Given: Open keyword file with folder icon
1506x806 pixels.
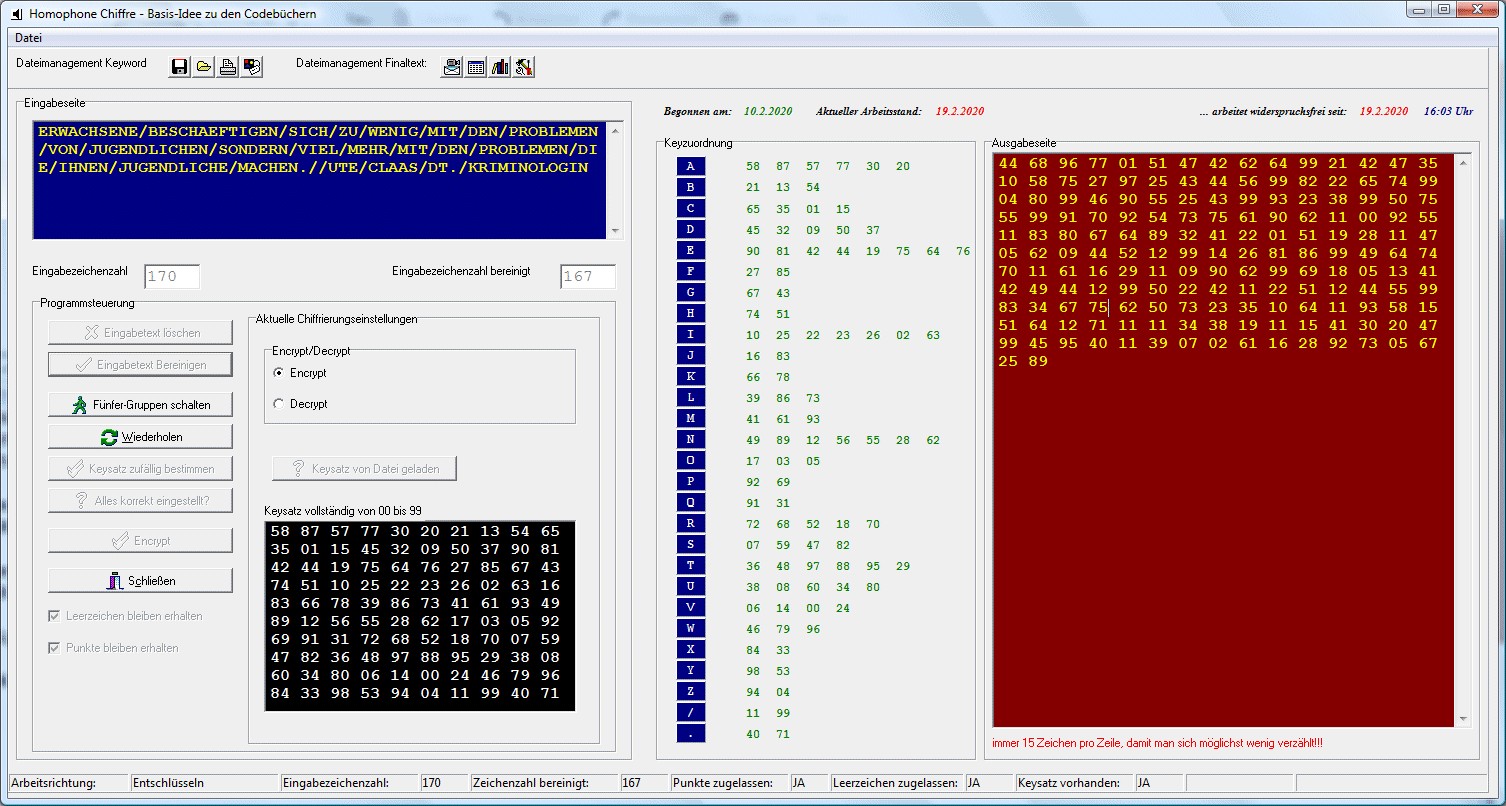Looking at the screenshot, I should 203,67.
